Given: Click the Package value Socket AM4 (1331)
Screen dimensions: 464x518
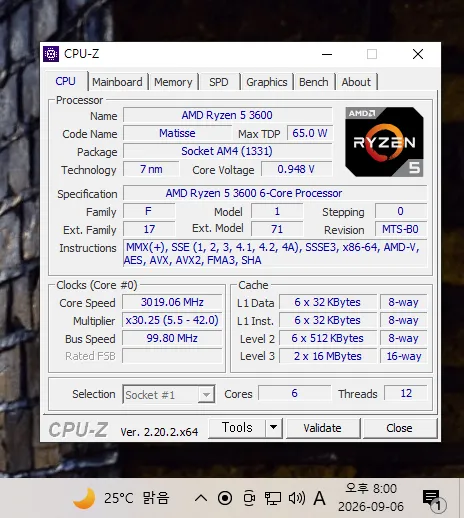Looking at the screenshot, I should coord(228,151).
